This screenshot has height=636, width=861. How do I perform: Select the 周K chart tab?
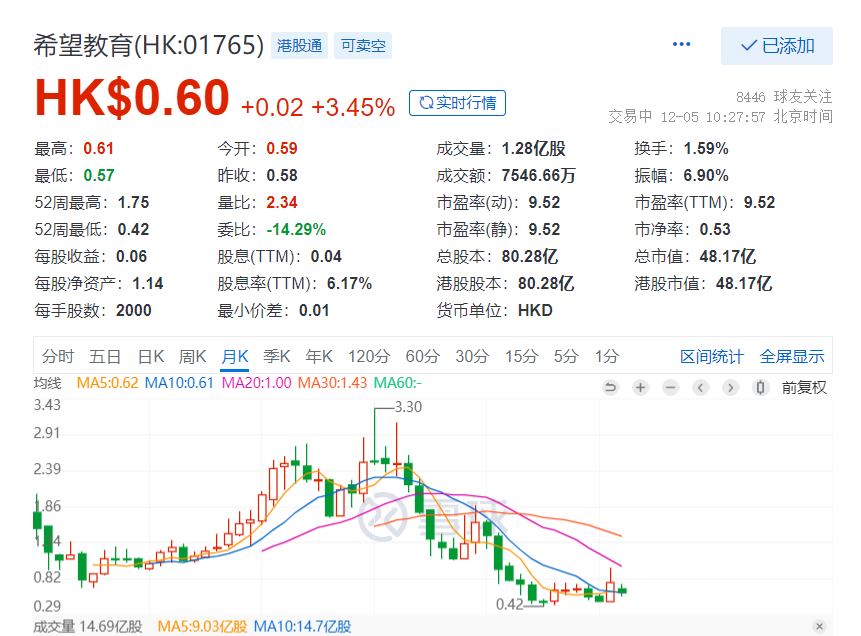coord(192,356)
